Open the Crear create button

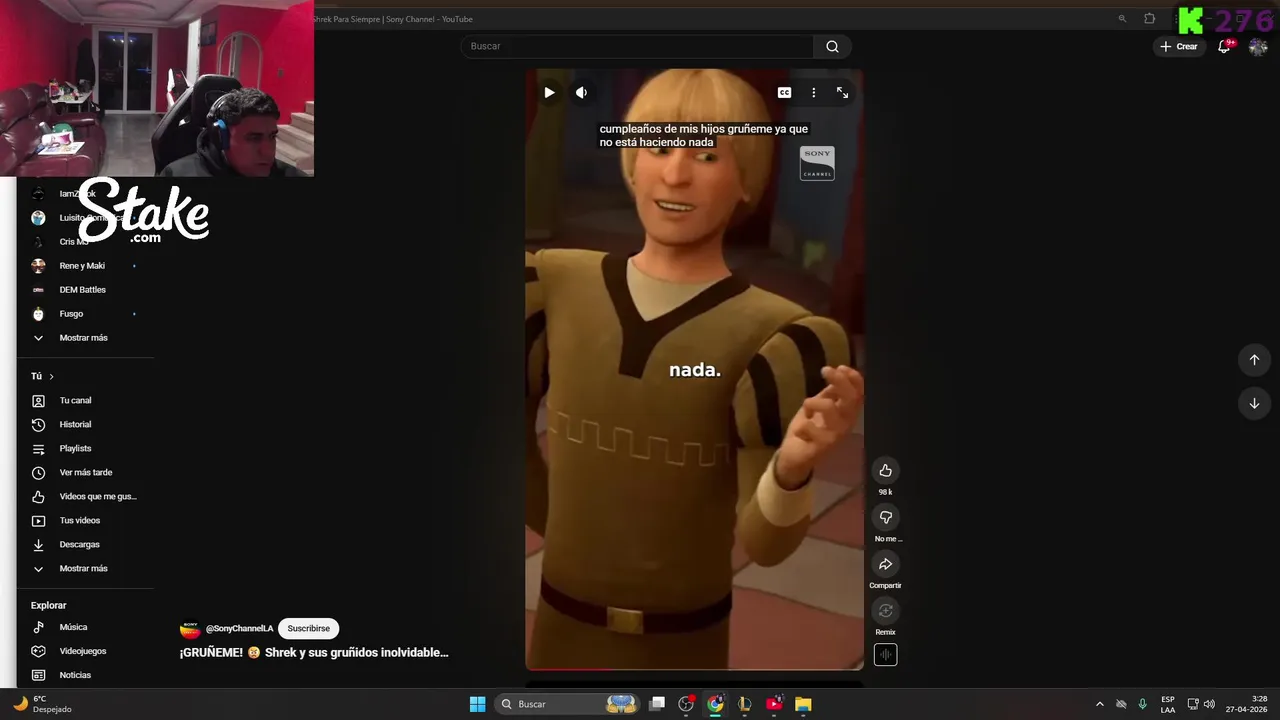pos(1179,46)
